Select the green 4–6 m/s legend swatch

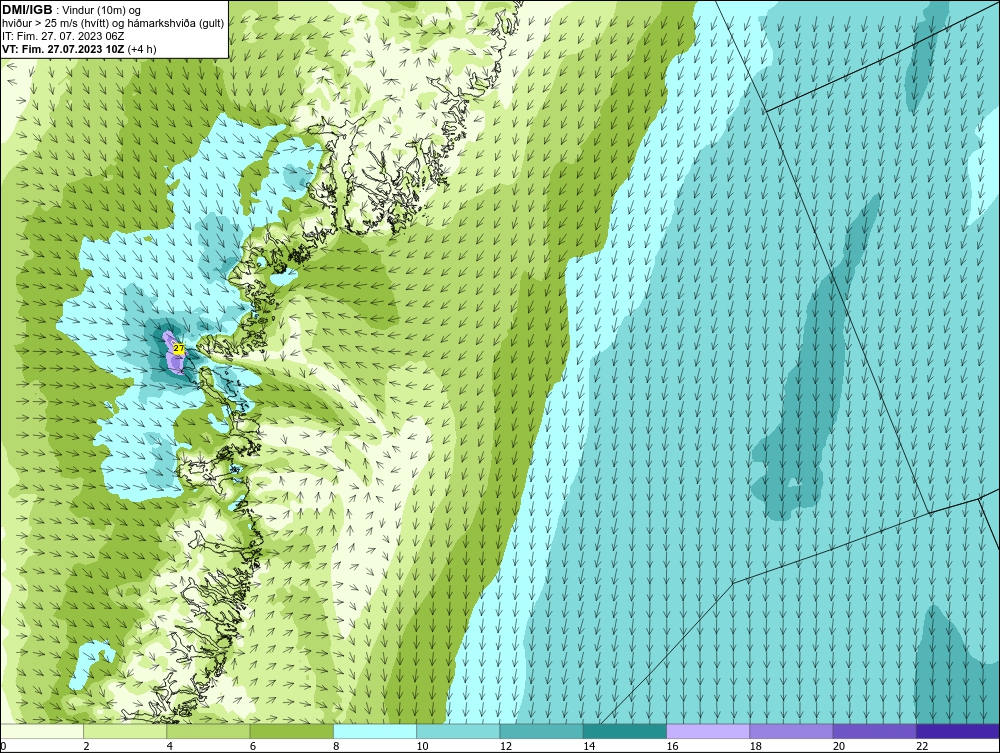[x=209, y=731]
